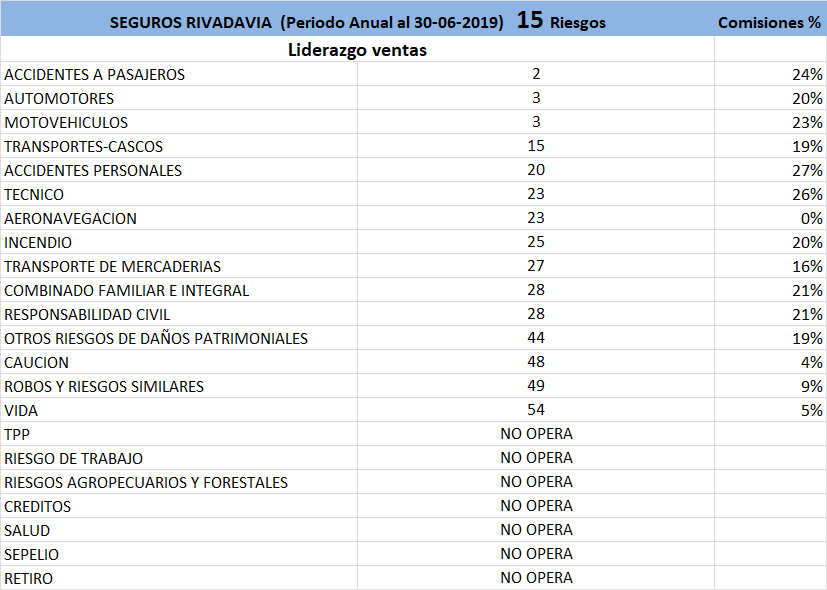Click the 'TRANSPORTE DE MERCADERIAS' row label
Viewport: 827px width, 590px height.
tap(112, 266)
